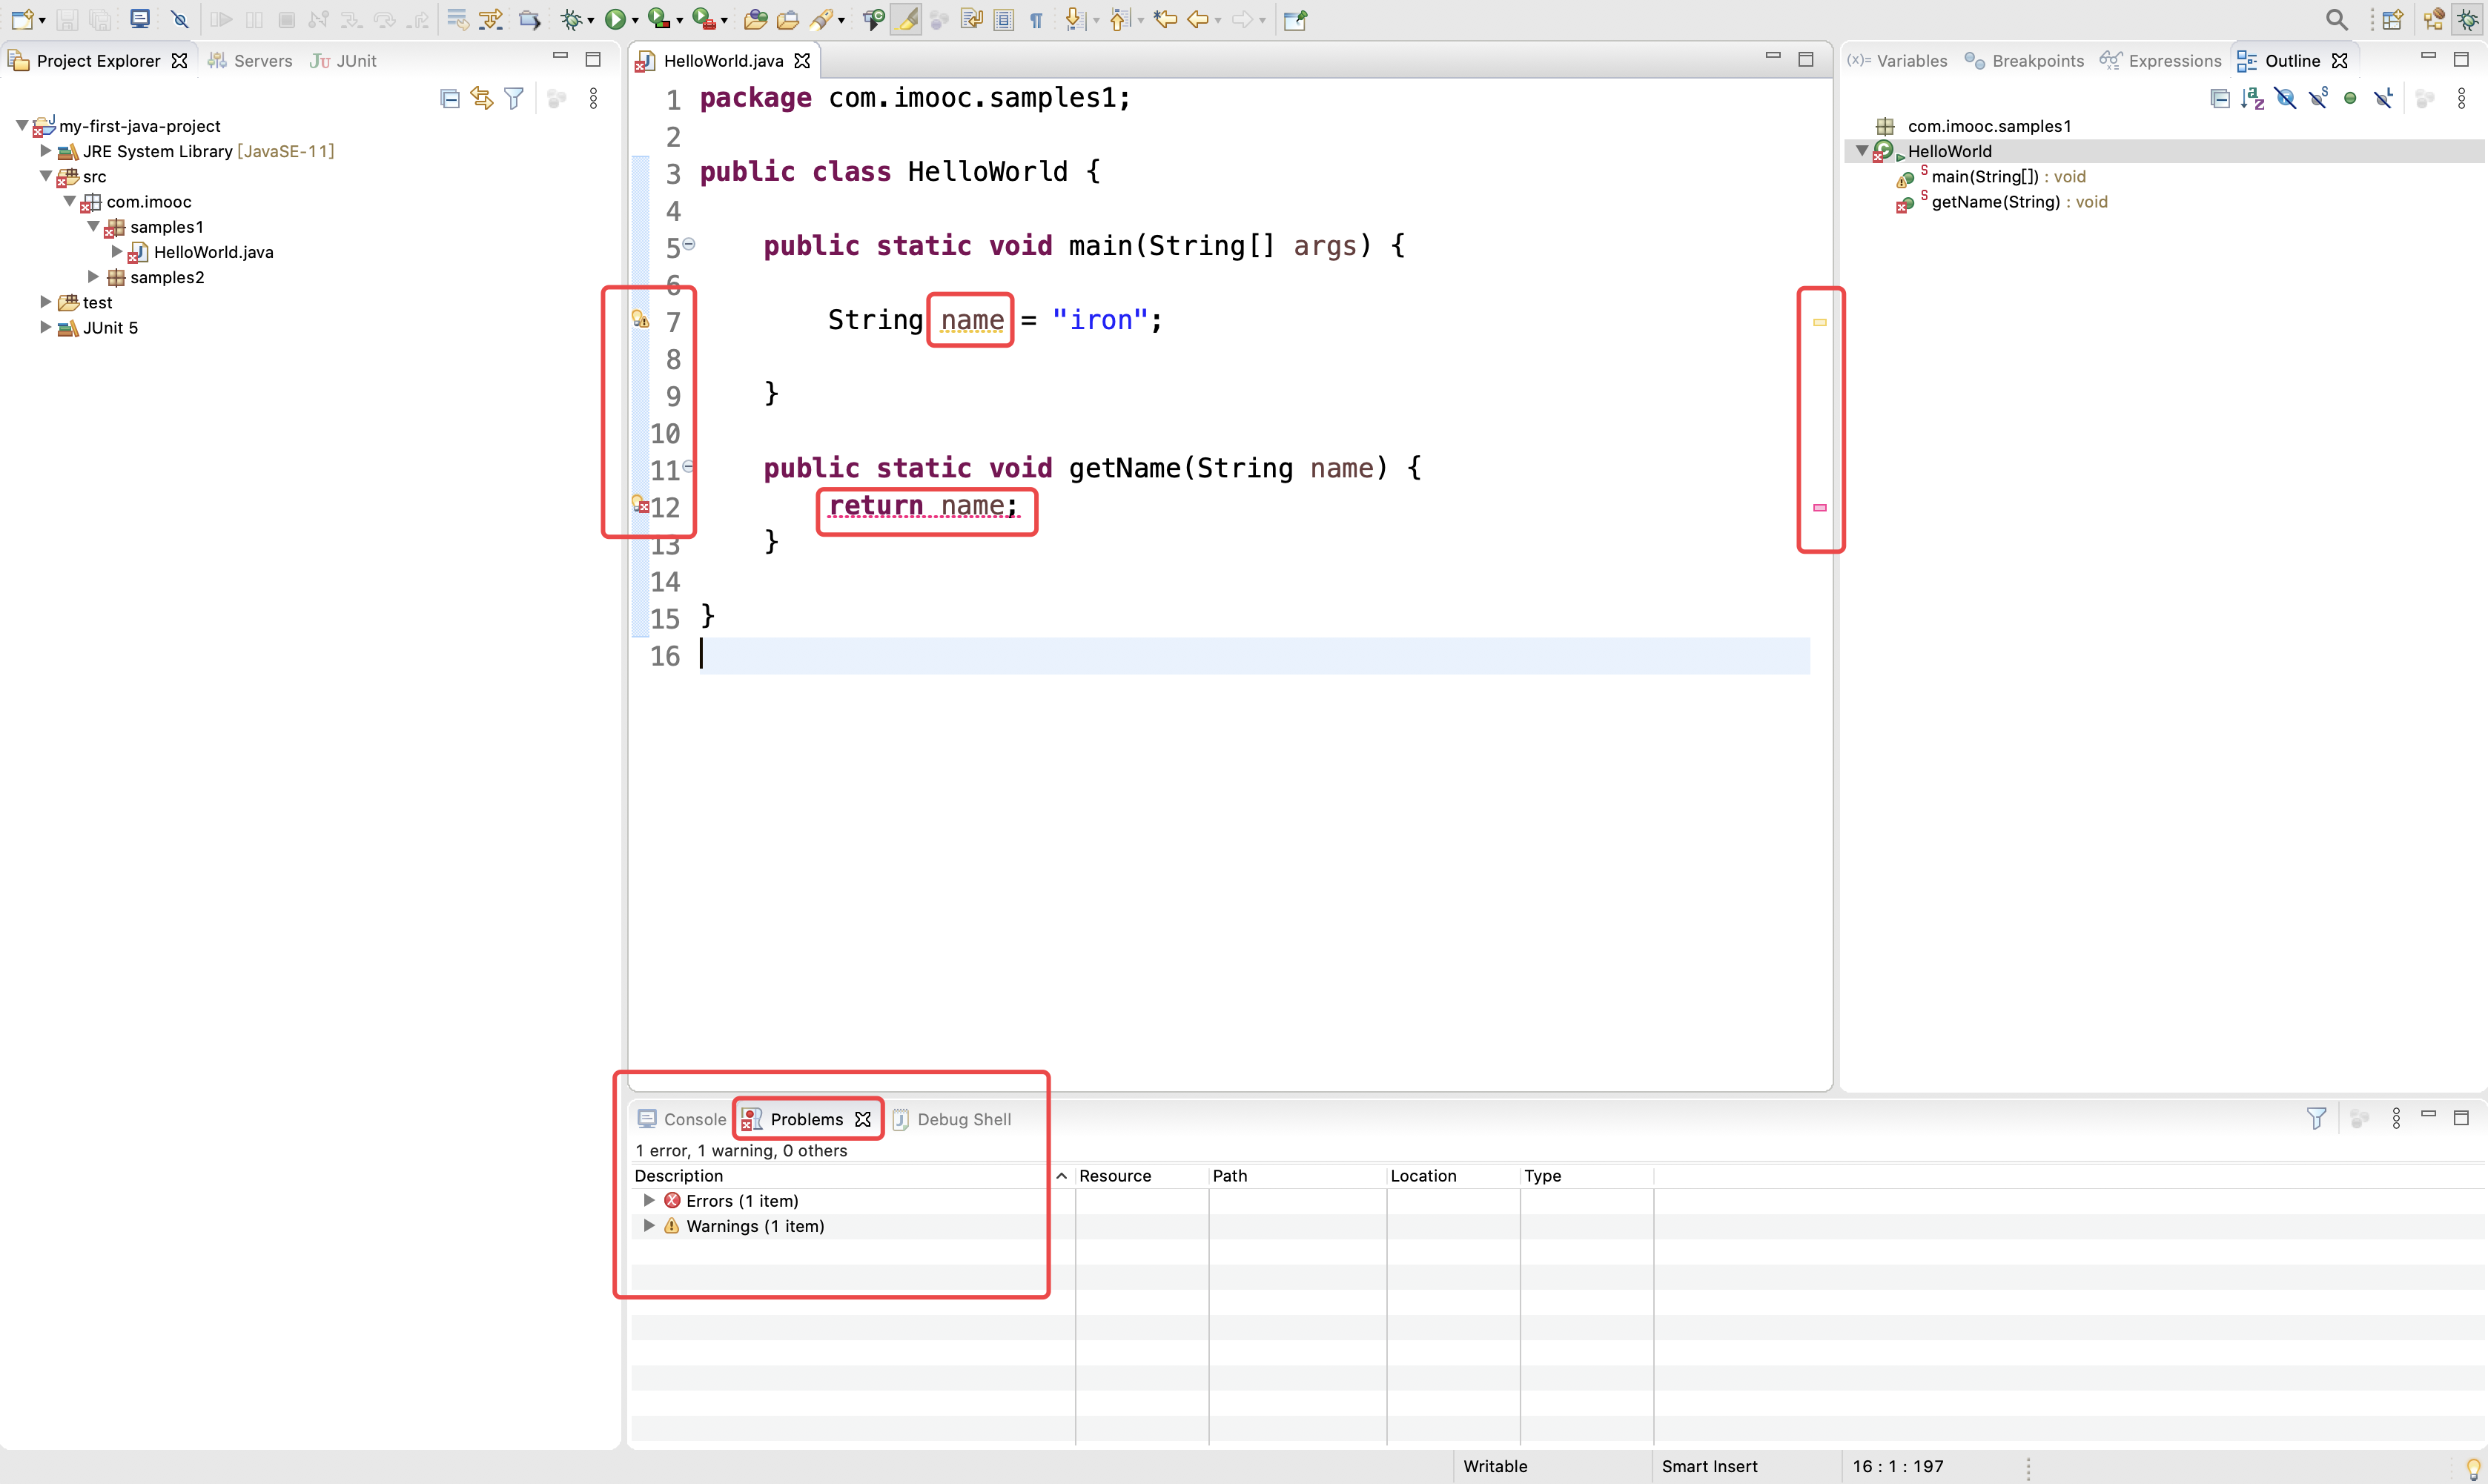The width and height of the screenshot is (2488, 1484).
Task: Click the Problems view filter funnel icon
Action: (x=2316, y=1118)
